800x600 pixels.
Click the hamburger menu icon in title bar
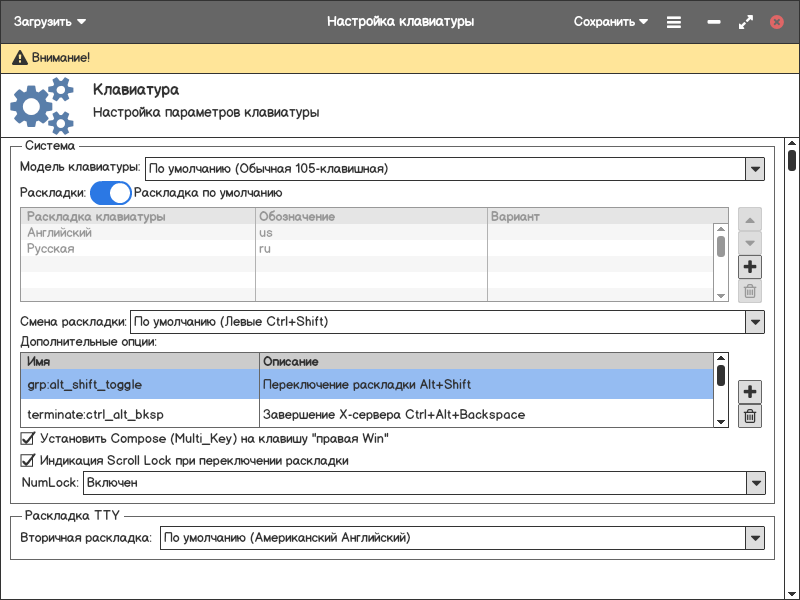[x=674, y=22]
